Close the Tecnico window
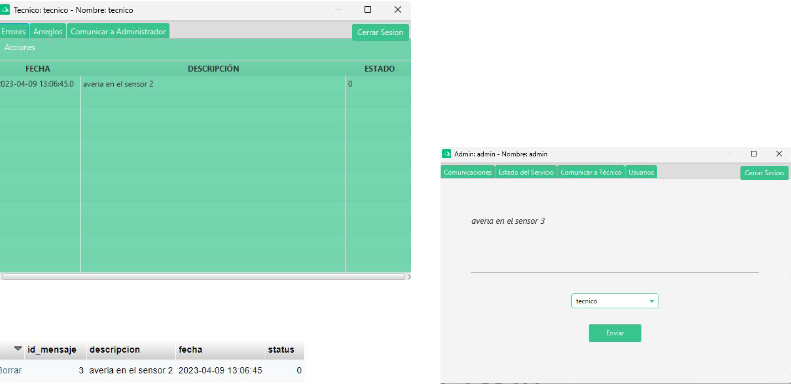The height and width of the screenshot is (384, 791). (x=398, y=10)
